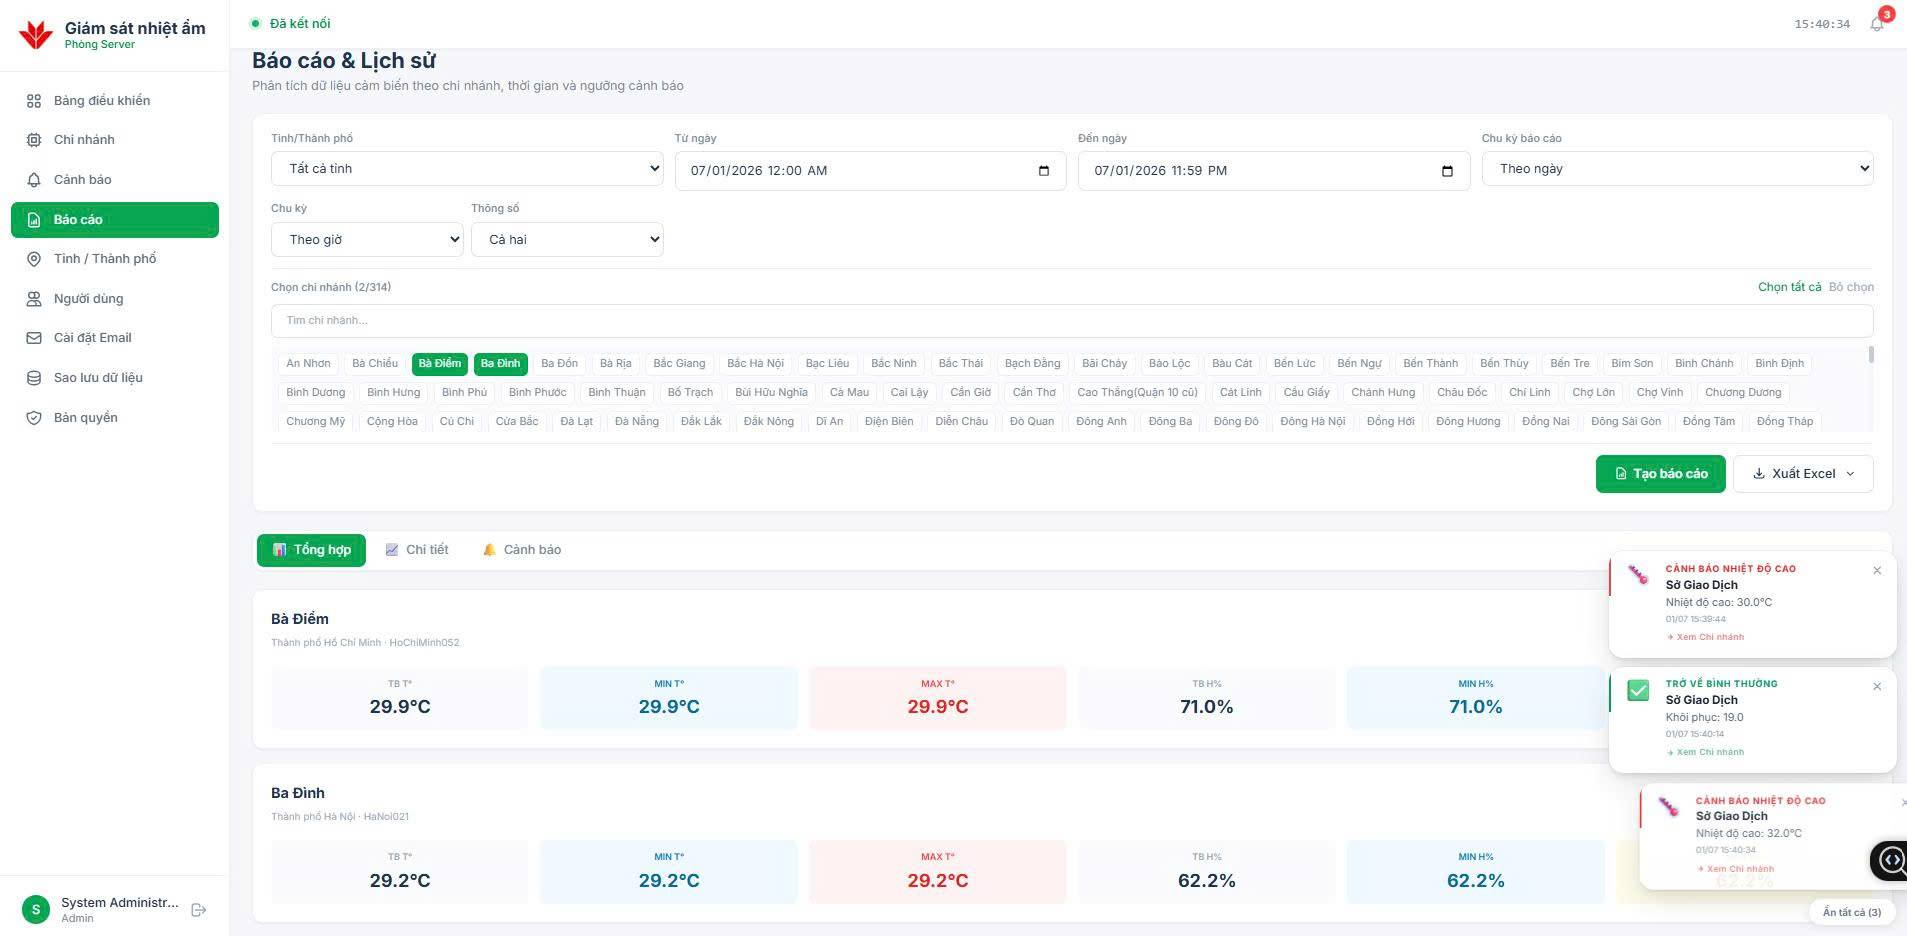Open Bảng điều khiển dashboard icon
This screenshot has width=1907, height=936.
[x=34, y=101]
